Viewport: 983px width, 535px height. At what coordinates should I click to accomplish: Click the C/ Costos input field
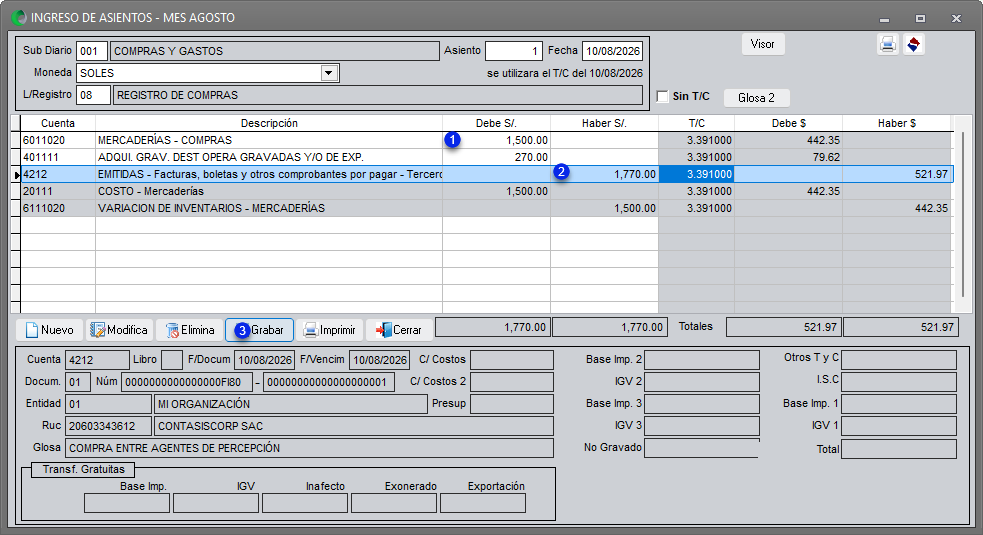pos(512,360)
